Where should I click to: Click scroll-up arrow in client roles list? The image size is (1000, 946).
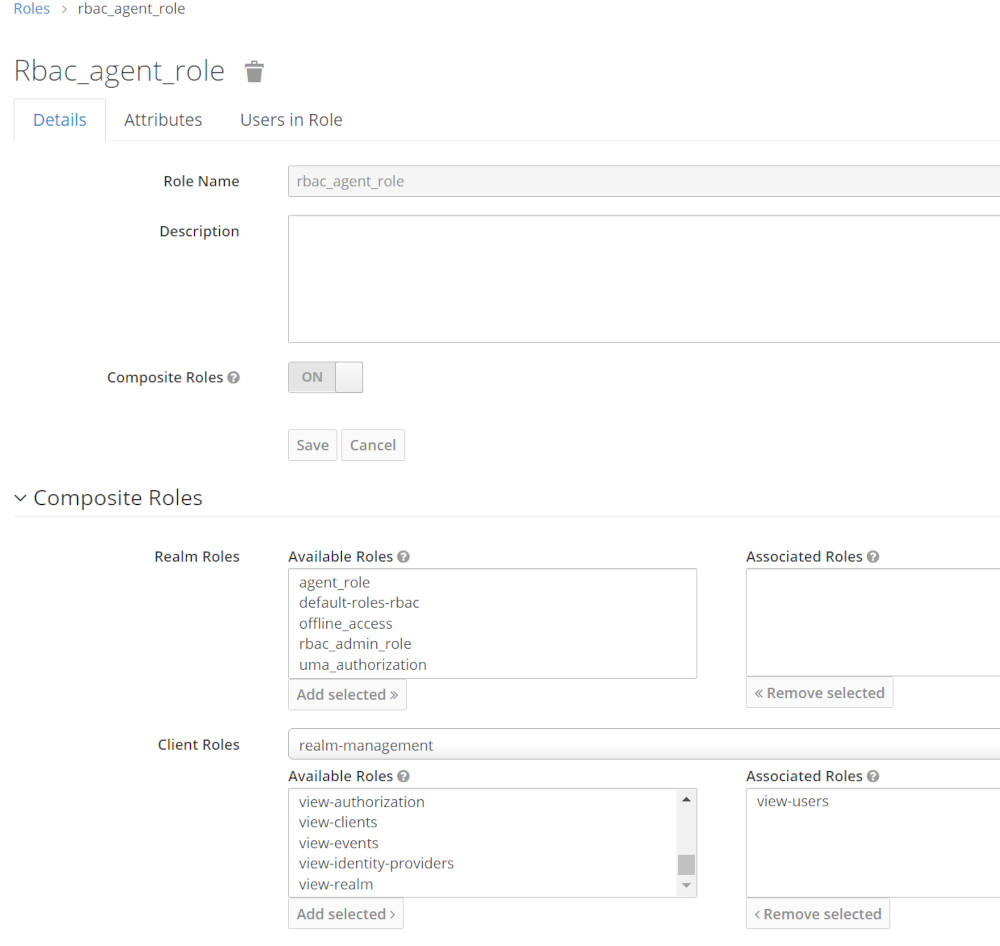click(x=686, y=799)
